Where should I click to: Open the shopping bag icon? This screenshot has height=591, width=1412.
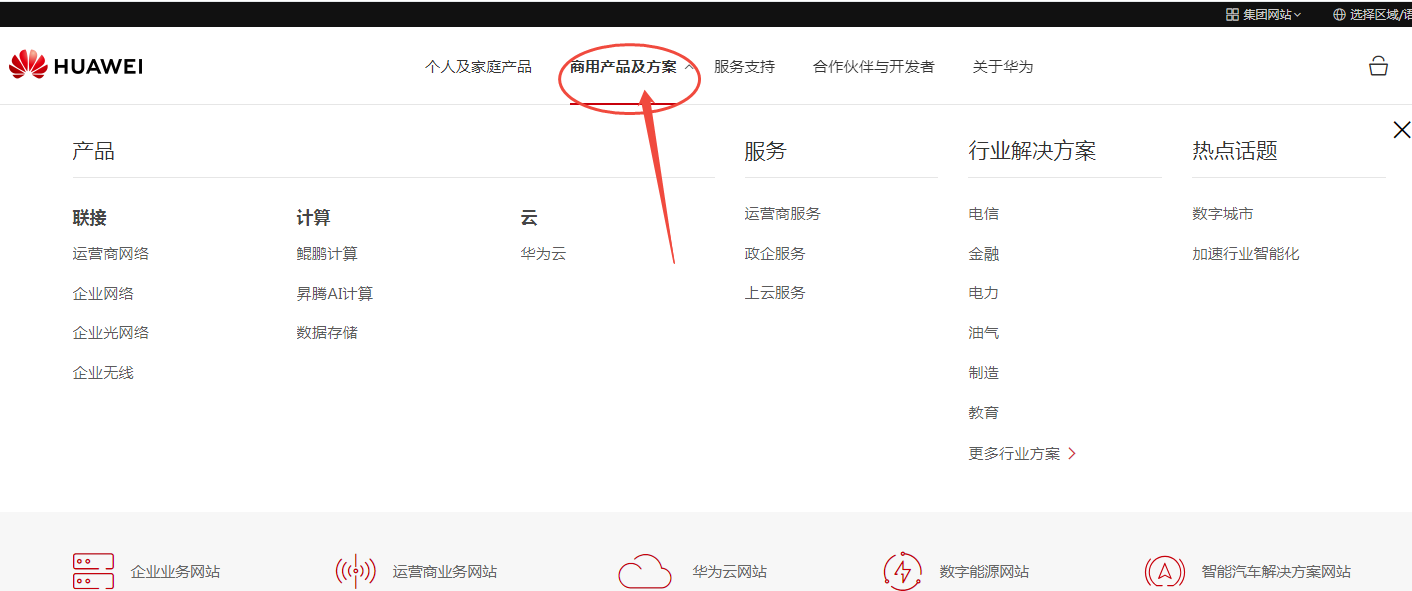tap(1378, 66)
